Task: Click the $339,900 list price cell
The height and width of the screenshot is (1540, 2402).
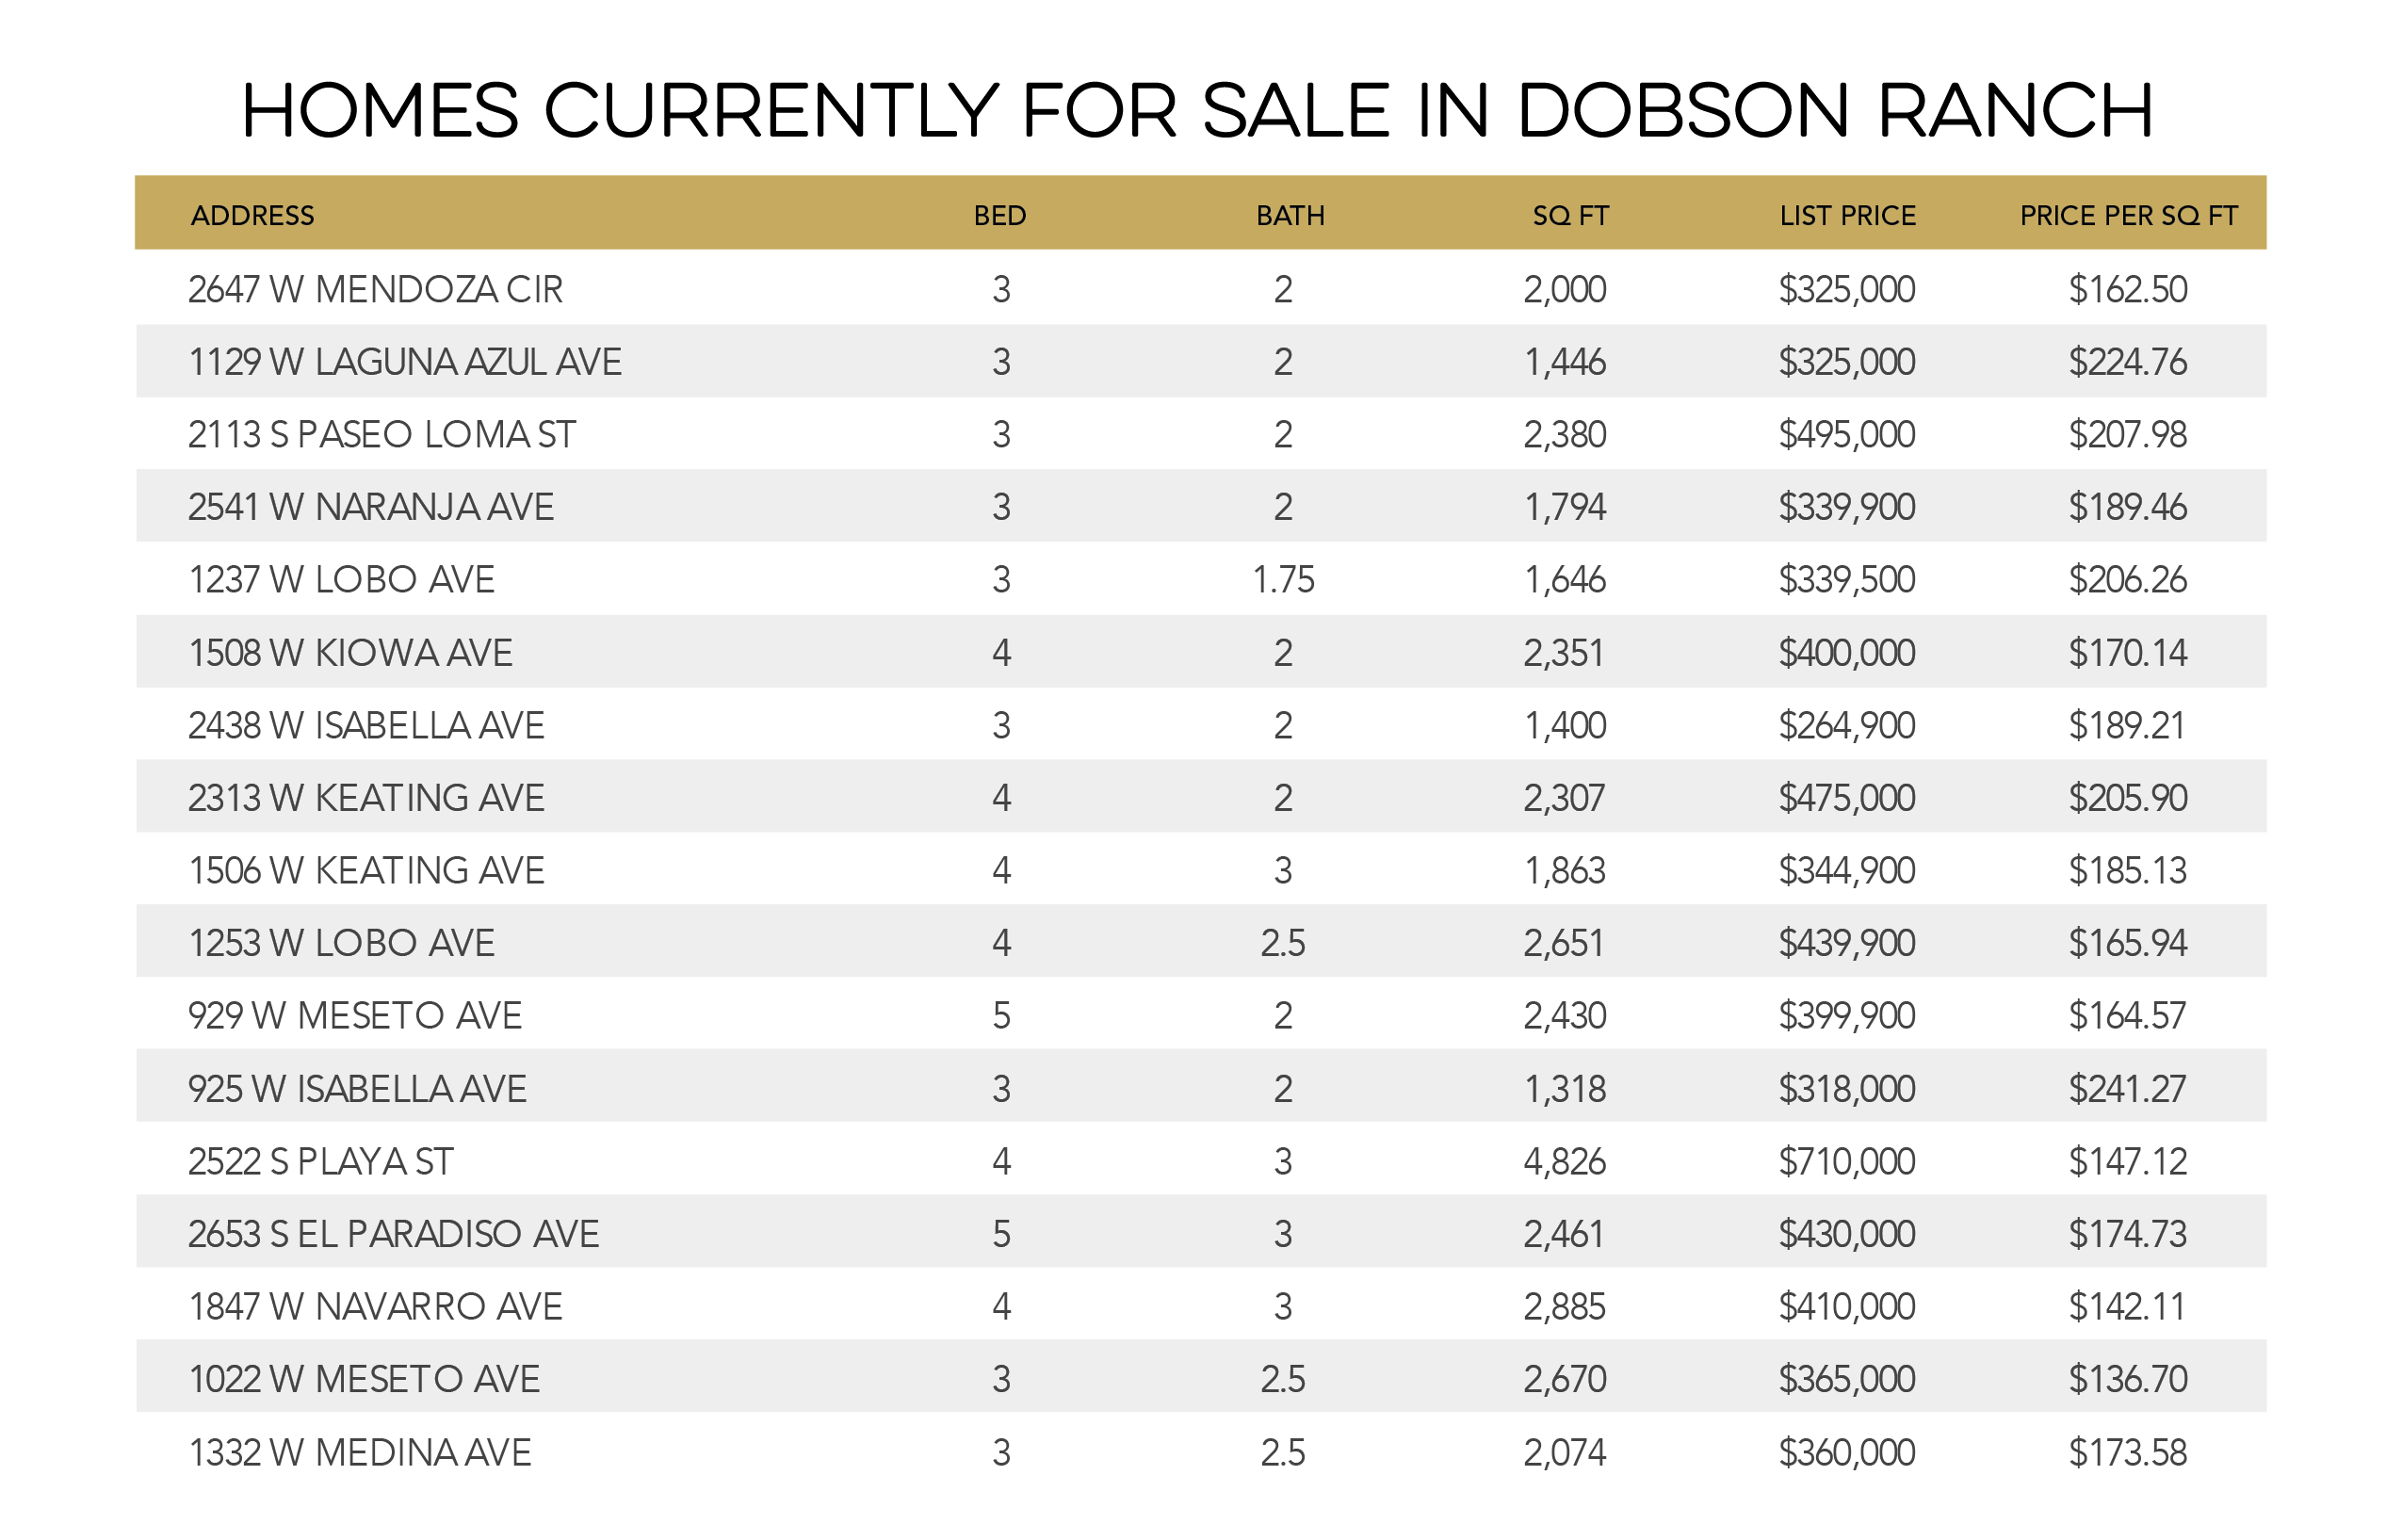Action: [x=1846, y=507]
